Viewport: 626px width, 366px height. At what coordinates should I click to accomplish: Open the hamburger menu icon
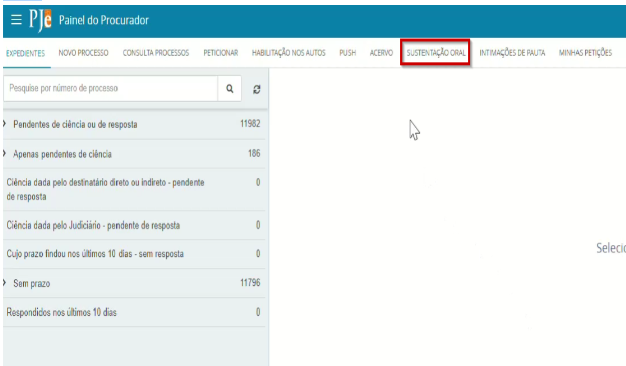(x=16, y=20)
